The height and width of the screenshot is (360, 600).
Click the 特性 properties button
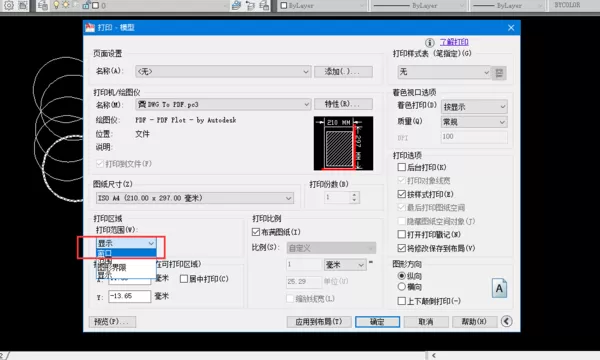click(x=343, y=104)
